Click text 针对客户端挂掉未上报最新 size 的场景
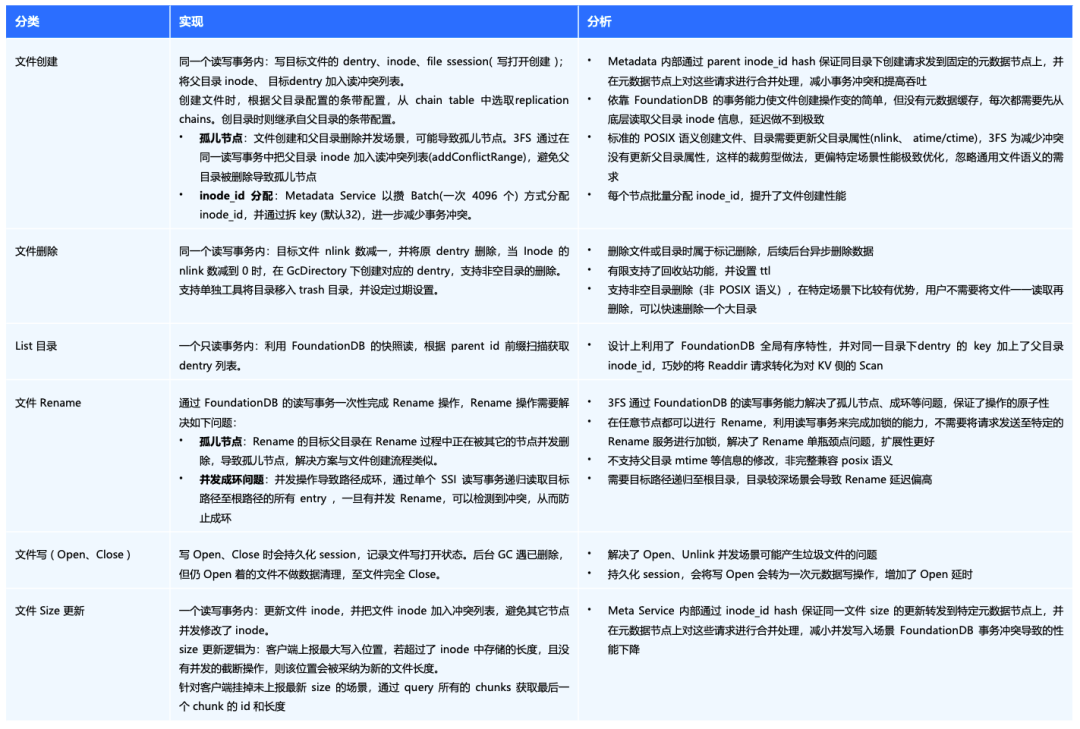The image size is (1080, 729). 374,697
